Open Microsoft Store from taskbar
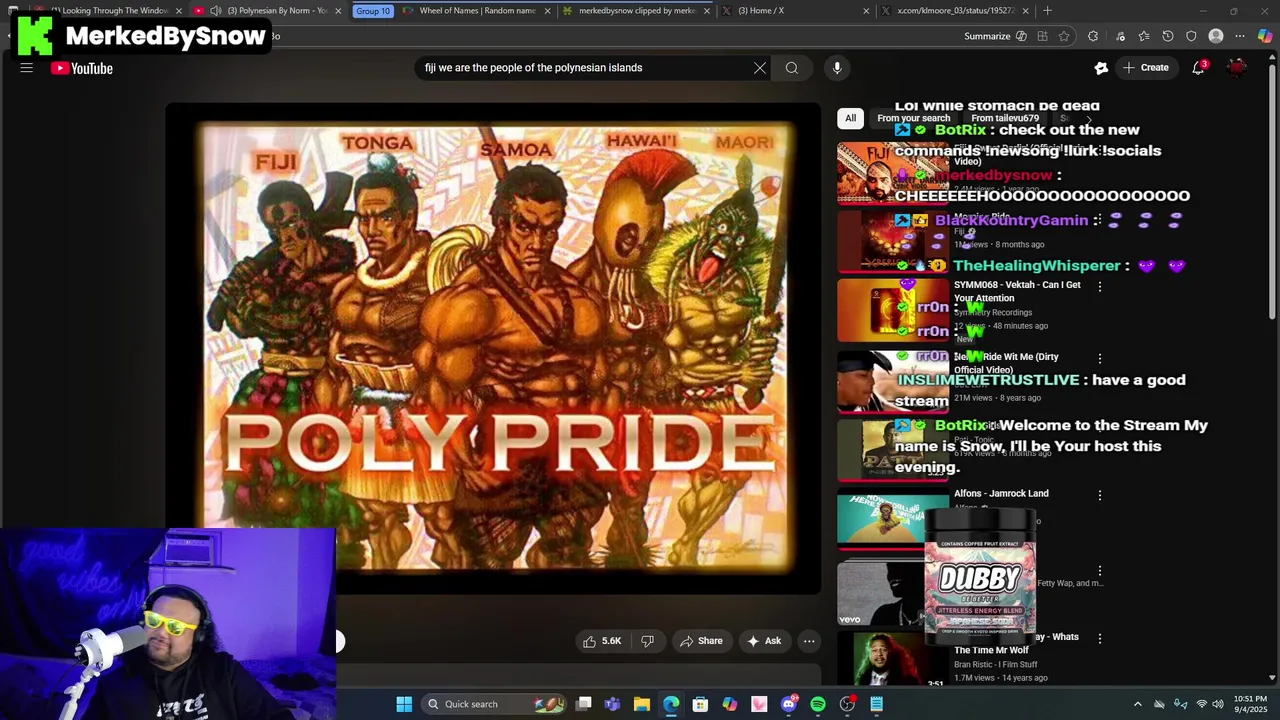 [x=700, y=704]
